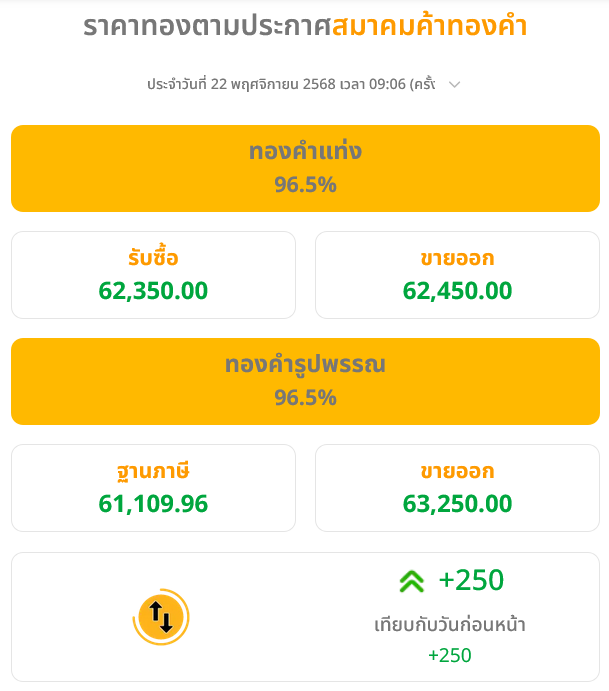The image size is (609, 691).
Task: Open the ประจำวันที่ 22 พฤศจิกายน 2568 selector
Action: (x=290, y=85)
